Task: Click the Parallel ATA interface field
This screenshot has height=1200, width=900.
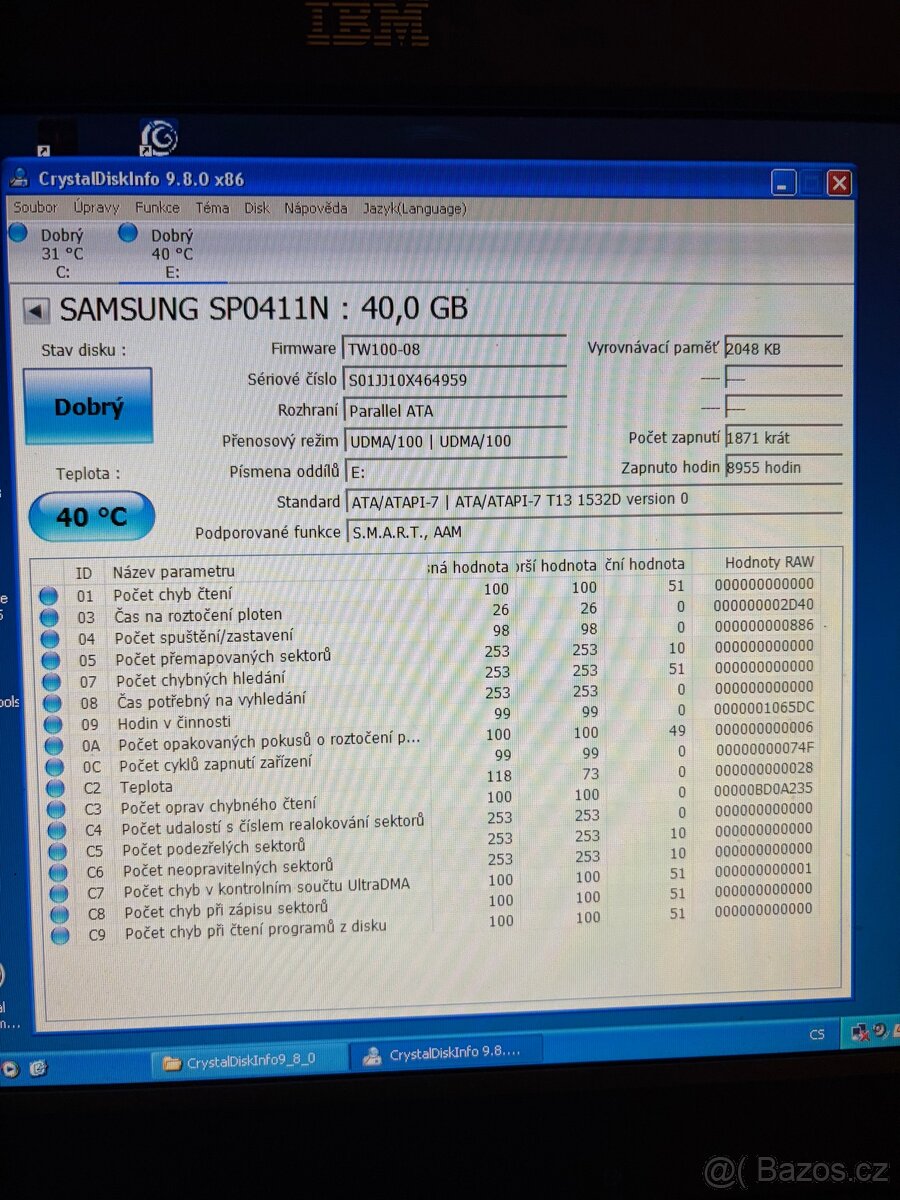Action: (x=454, y=410)
